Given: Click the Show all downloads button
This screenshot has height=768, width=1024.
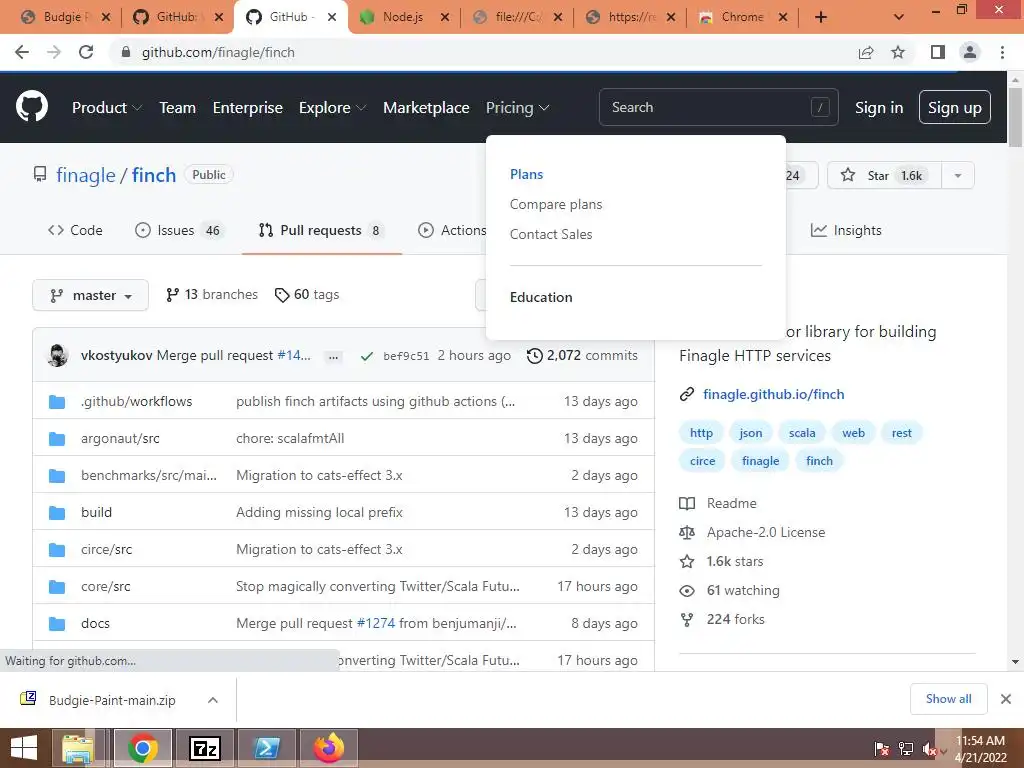Looking at the screenshot, I should [948, 699].
